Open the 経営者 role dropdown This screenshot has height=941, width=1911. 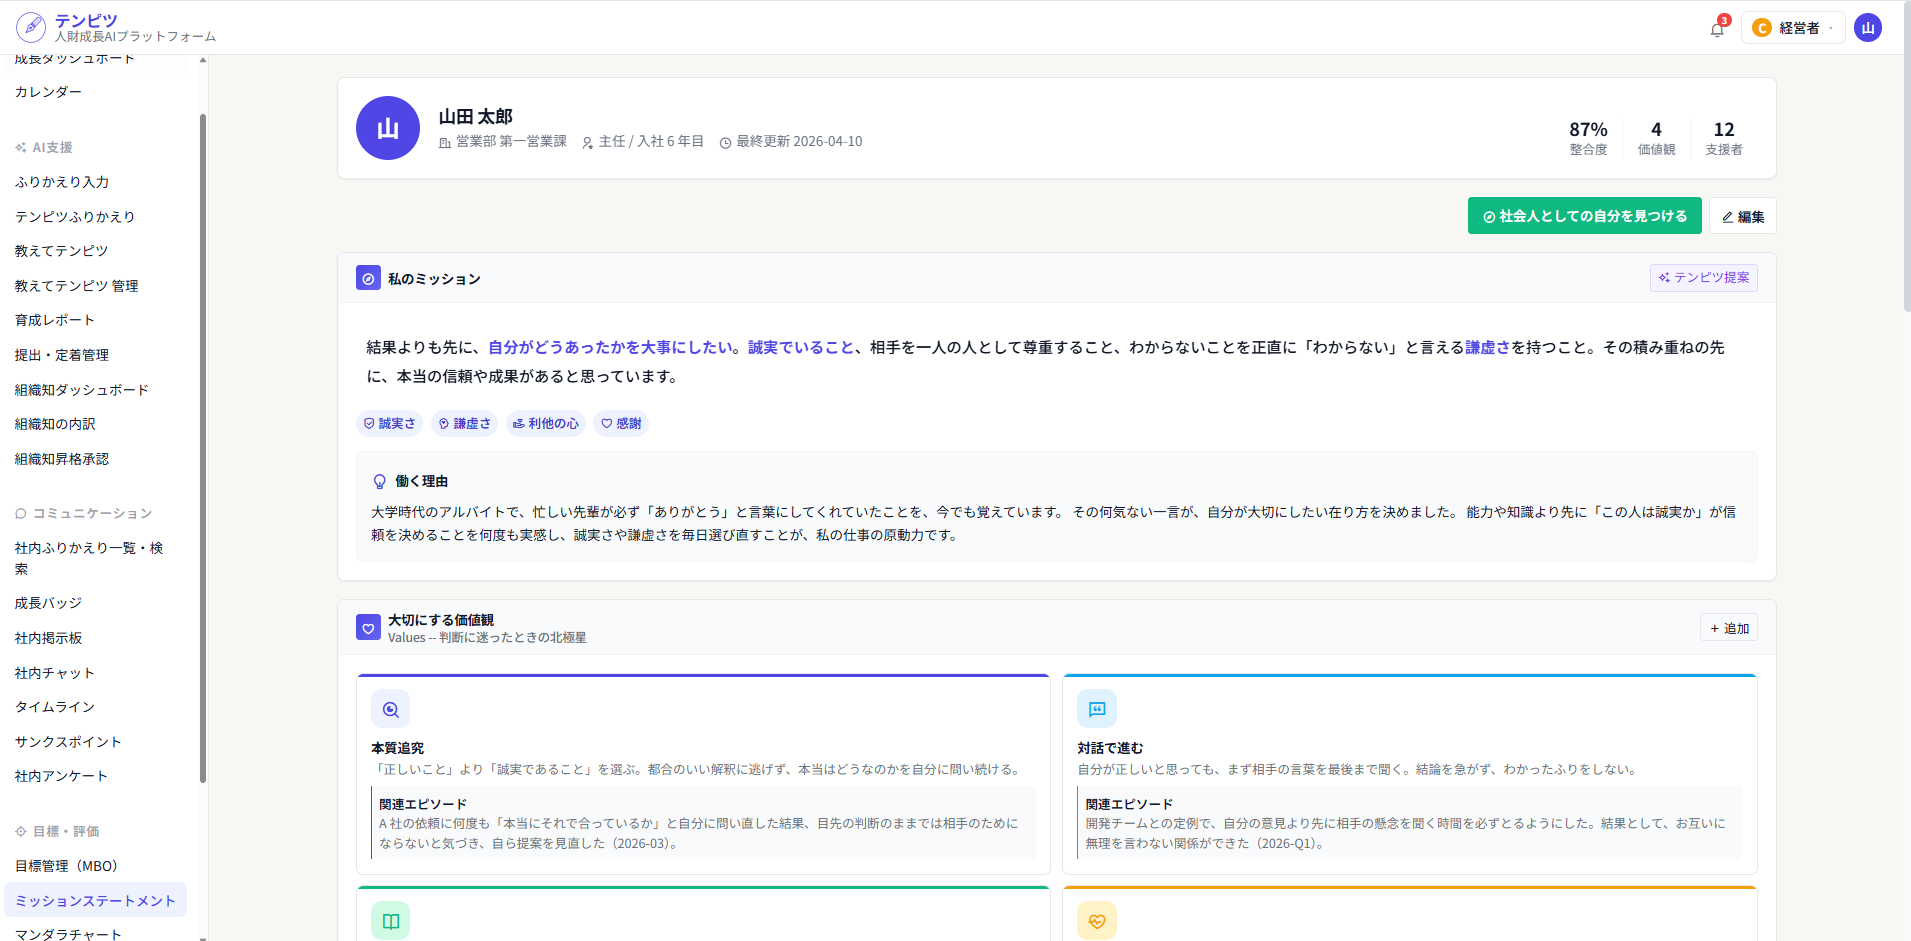coord(1793,28)
